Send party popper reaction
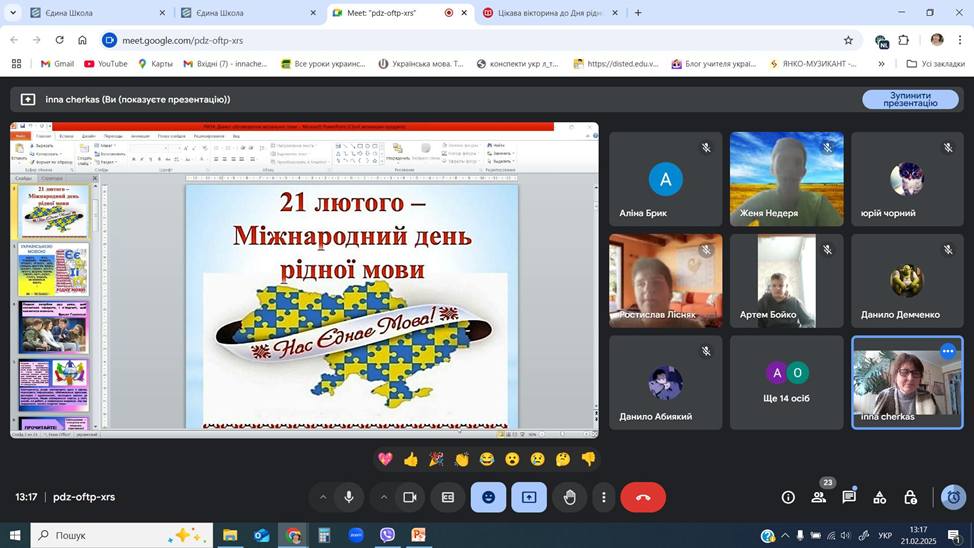 pos(436,459)
